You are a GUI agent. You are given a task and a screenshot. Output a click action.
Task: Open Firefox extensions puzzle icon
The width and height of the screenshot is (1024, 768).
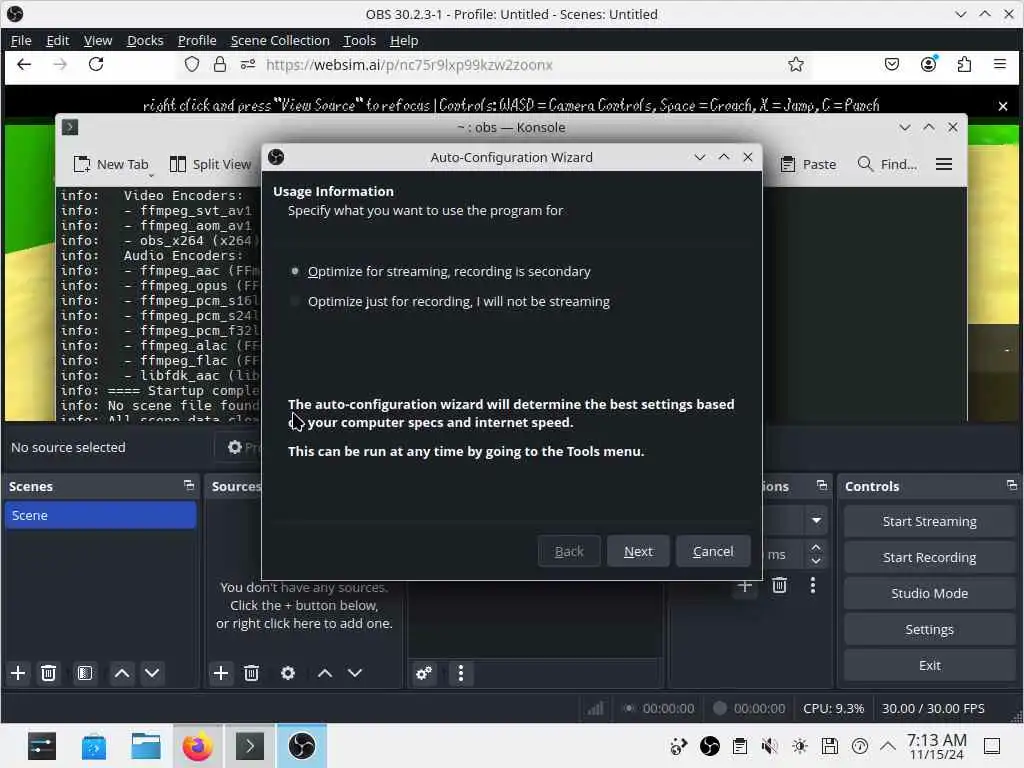[964, 64]
